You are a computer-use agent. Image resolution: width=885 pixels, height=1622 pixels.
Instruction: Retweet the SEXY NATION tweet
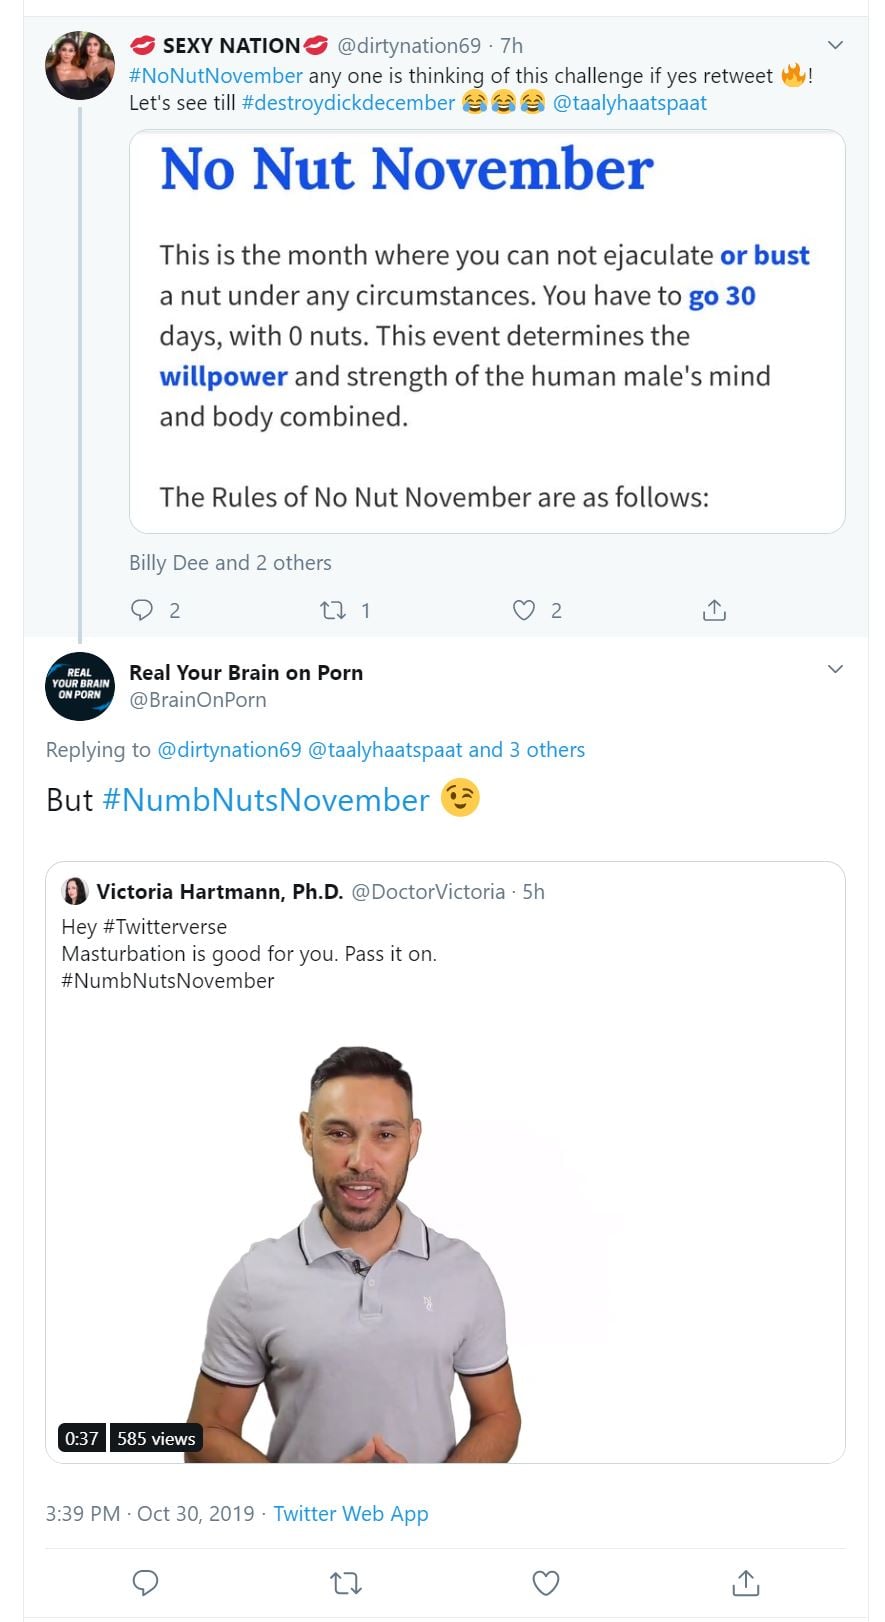[333, 610]
